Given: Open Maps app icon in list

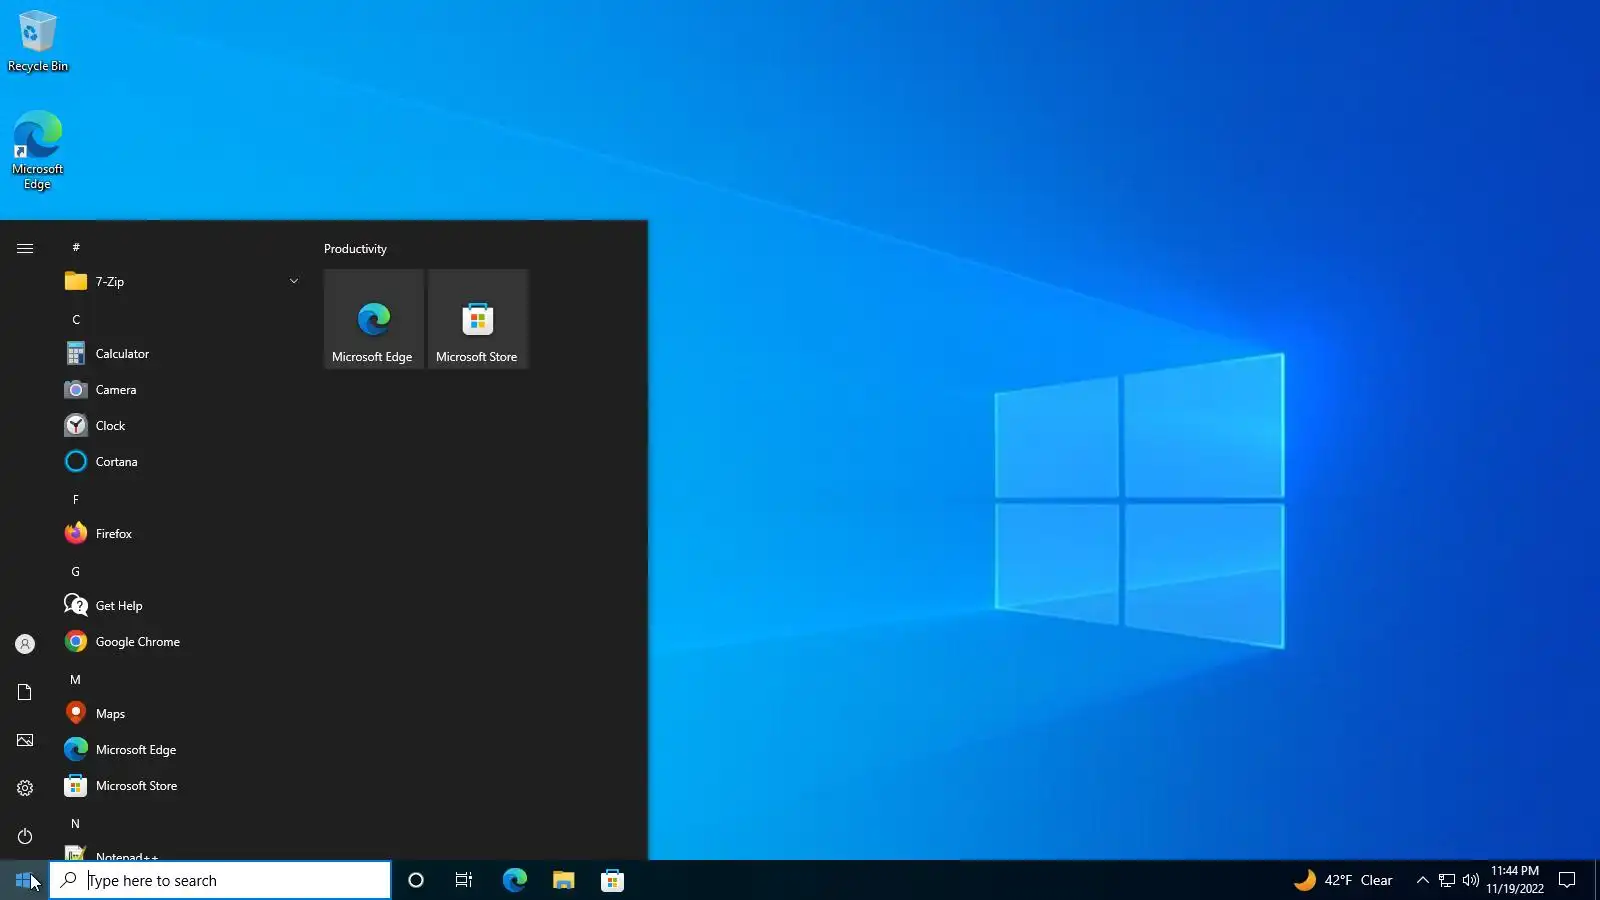Looking at the screenshot, I should pos(76,714).
